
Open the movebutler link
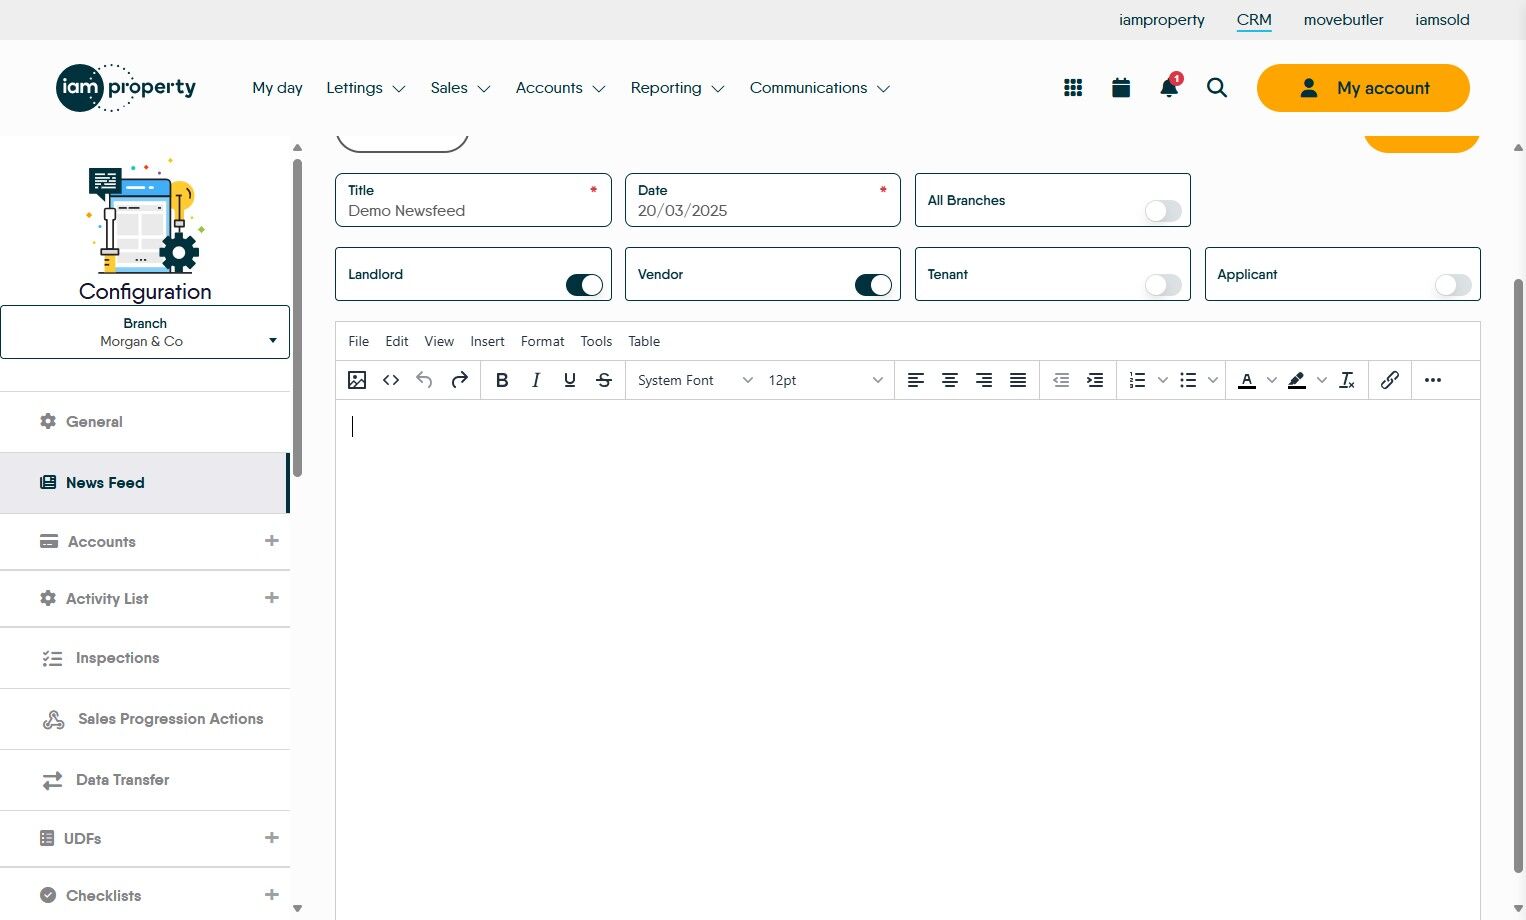[1343, 20]
